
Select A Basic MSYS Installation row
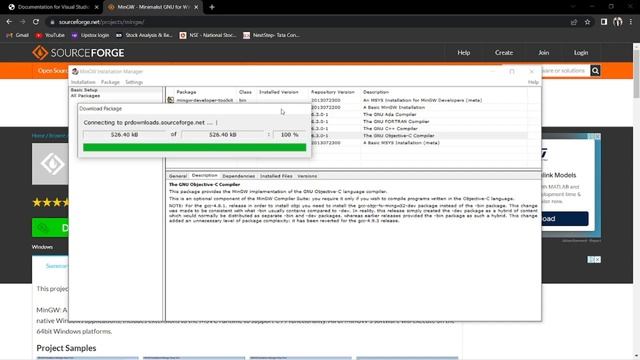point(401,143)
